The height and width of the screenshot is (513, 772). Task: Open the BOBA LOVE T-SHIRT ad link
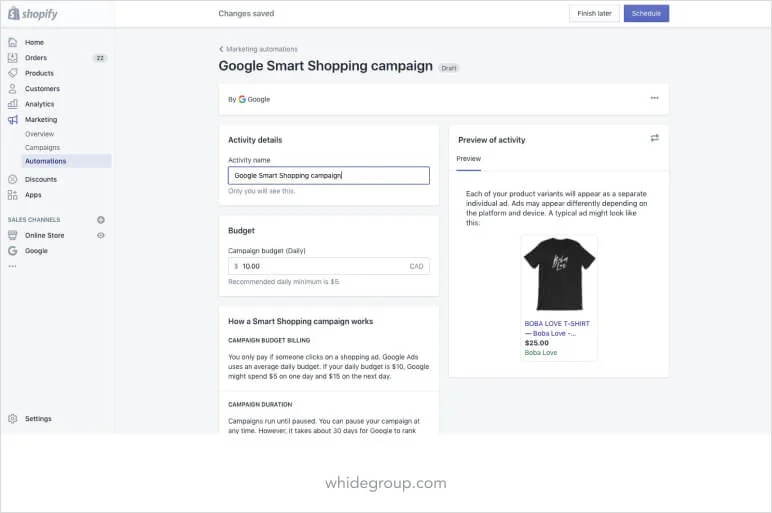557,328
